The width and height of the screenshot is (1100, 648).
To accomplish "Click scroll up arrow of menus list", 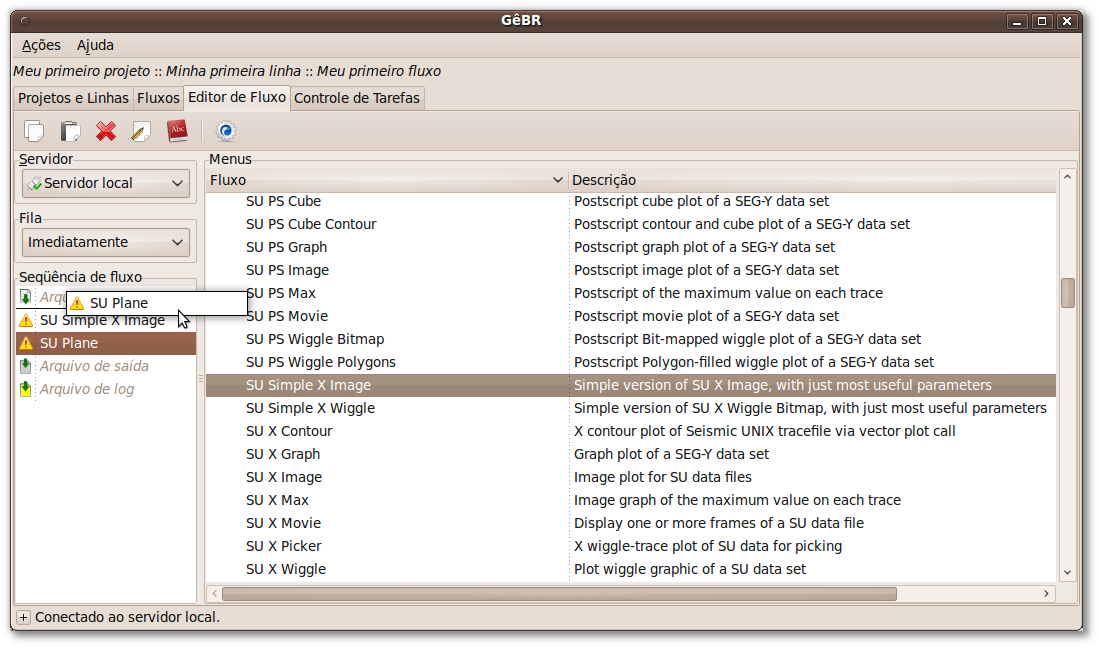I will (x=1068, y=177).
